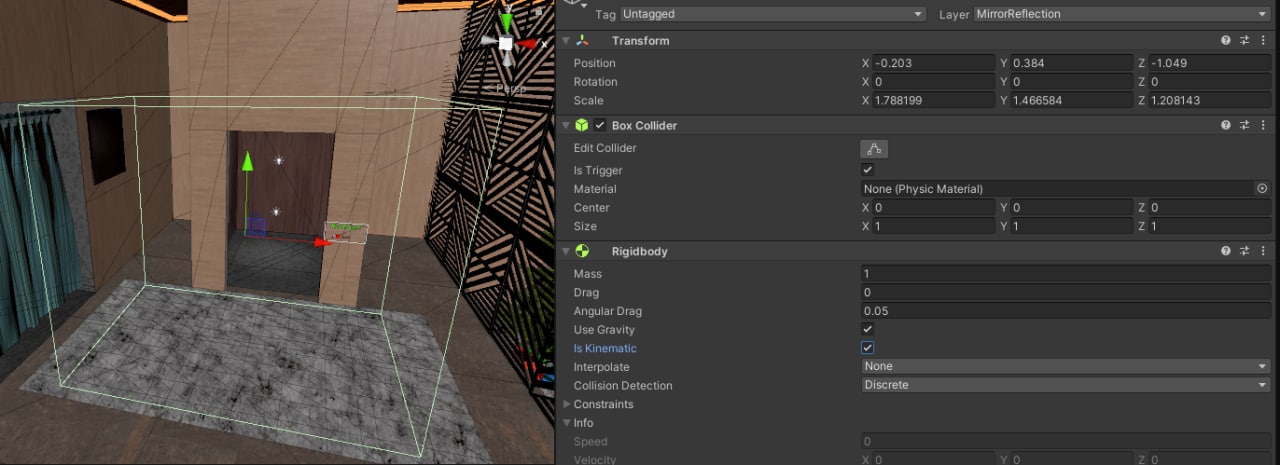This screenshot has height=465, width=1280.
Task: Click the scene orientation gizmo's green Y axis
Action: pyautogui.click(x=507, y=20)
